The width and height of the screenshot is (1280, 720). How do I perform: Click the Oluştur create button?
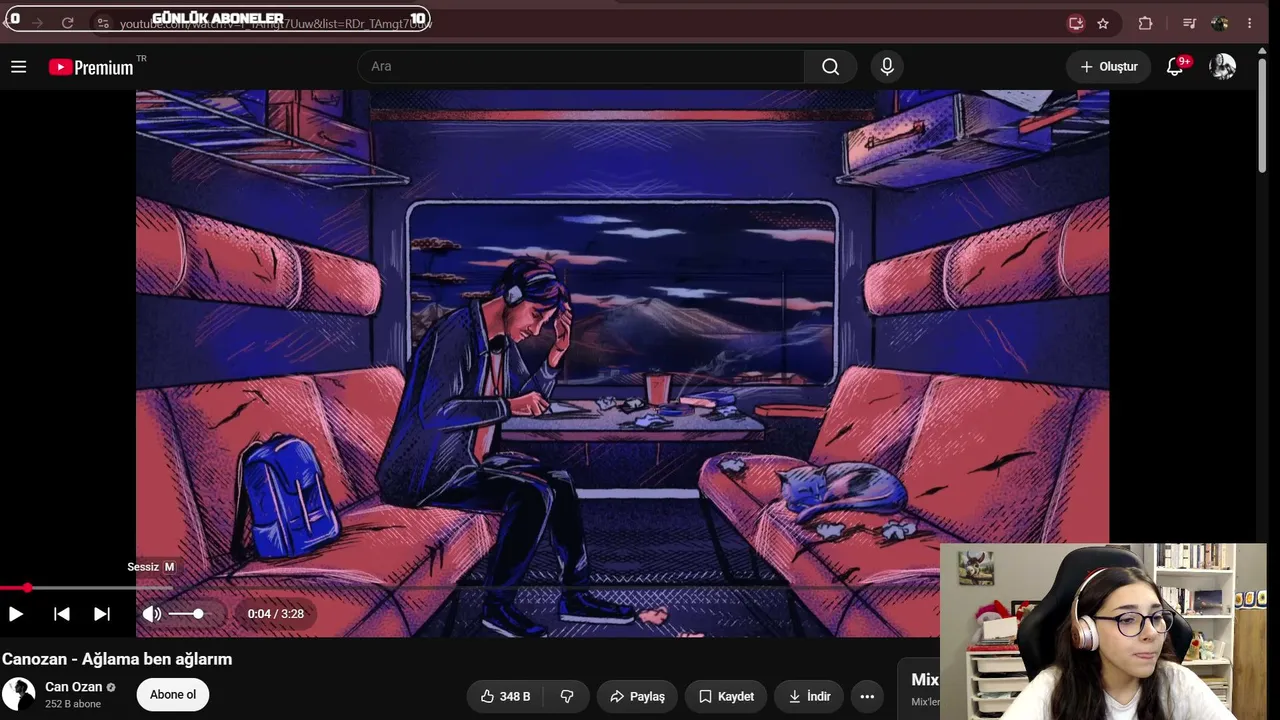[1108, 67]
